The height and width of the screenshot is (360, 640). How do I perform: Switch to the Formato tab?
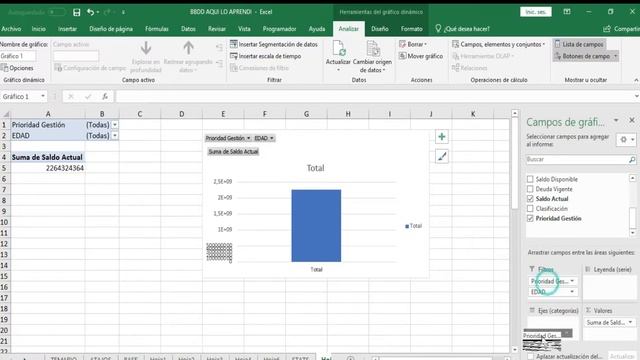(x=411, y=29)
